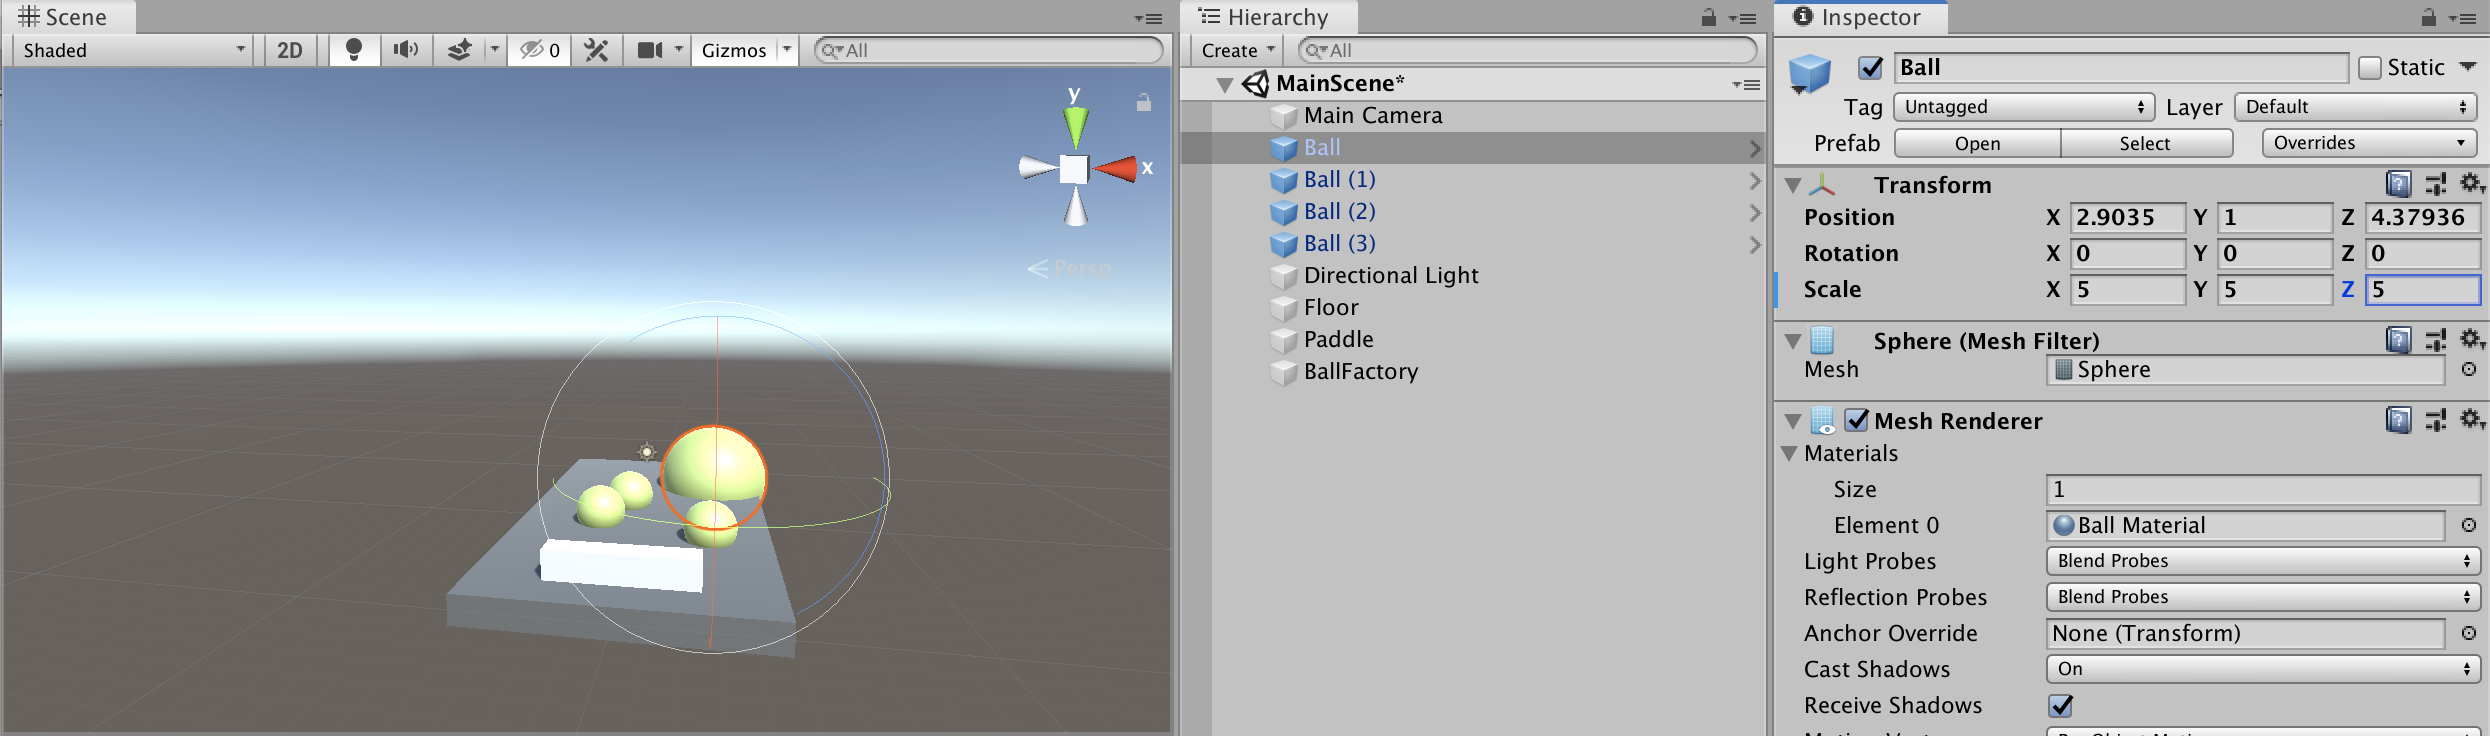The width and height of the screenshot is (2490, 736).
Task: Select Directional Light in Hierarchy
Action: (x=1391, y=276)
